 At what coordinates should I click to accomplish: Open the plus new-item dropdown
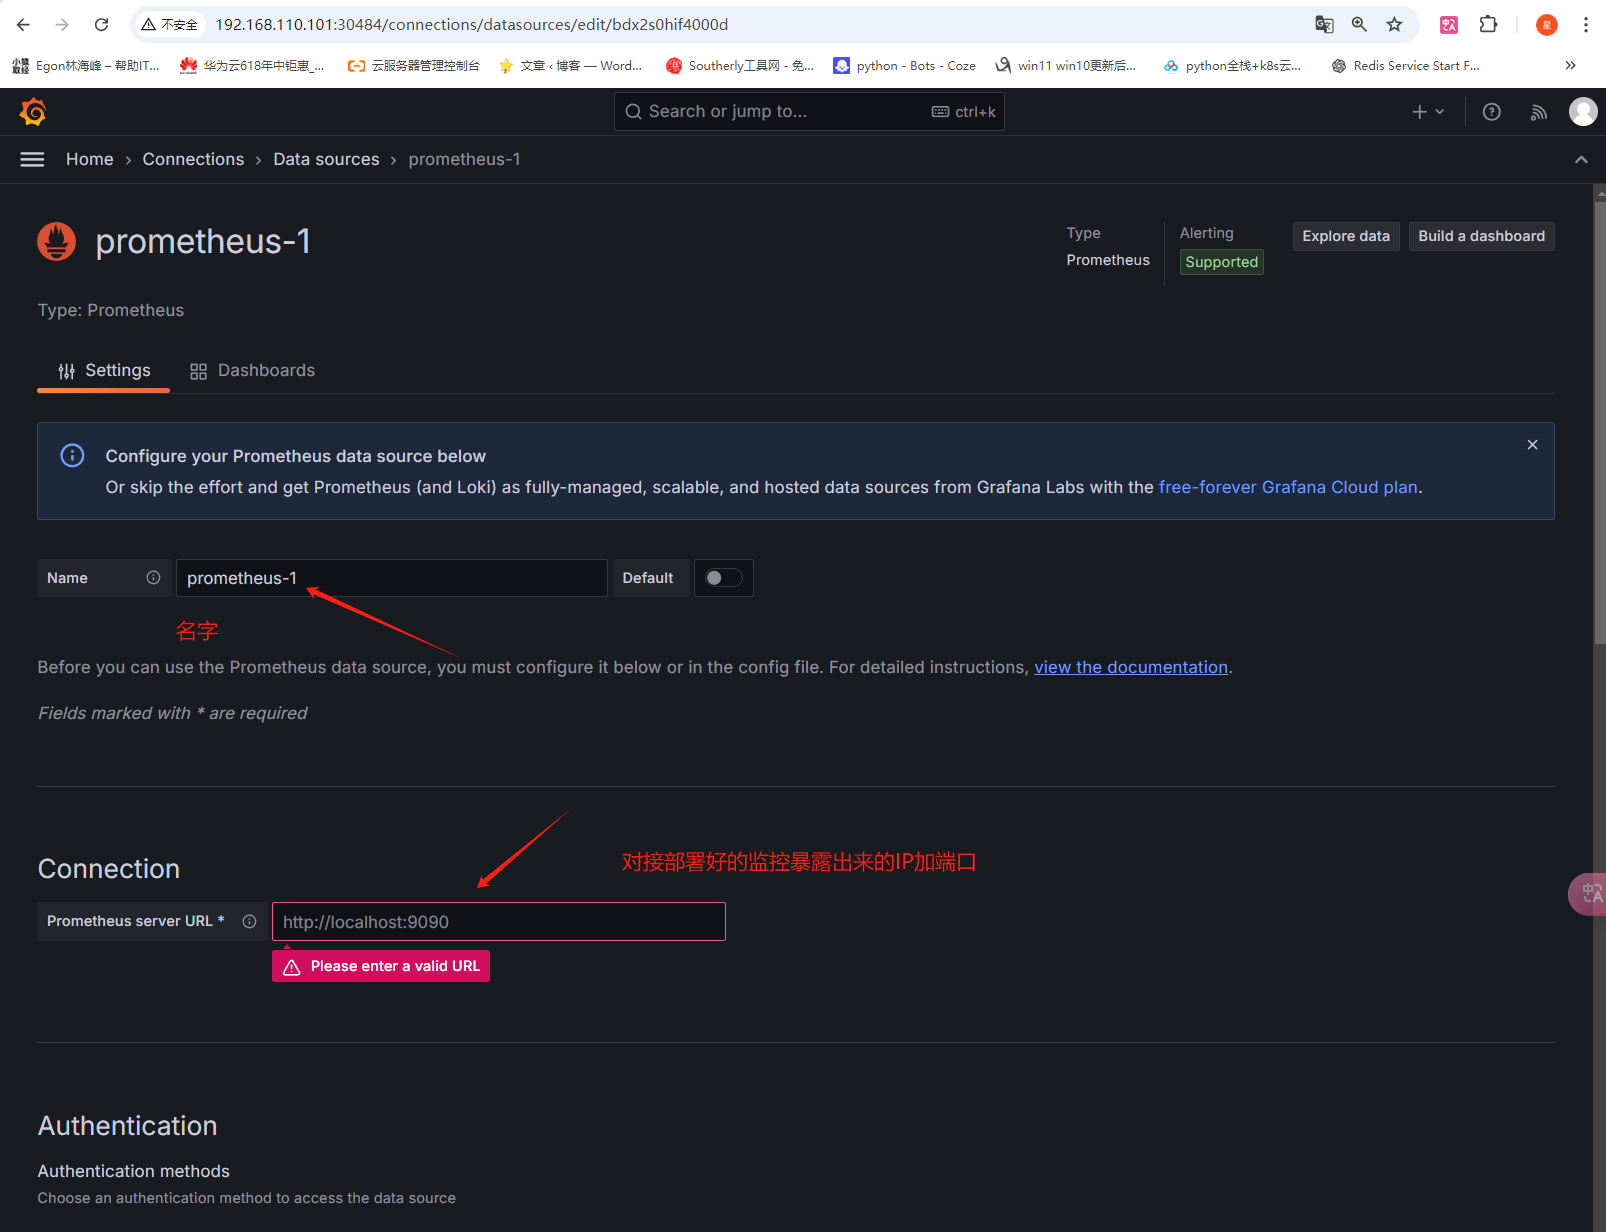click(1428, 112)
